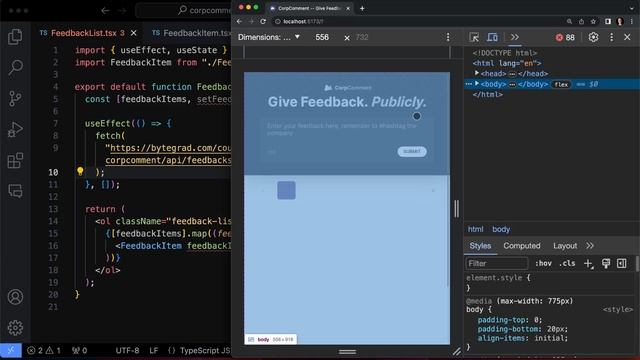Edit the viewport height value 732
640x360 pixels.
[x=362, y=37]
